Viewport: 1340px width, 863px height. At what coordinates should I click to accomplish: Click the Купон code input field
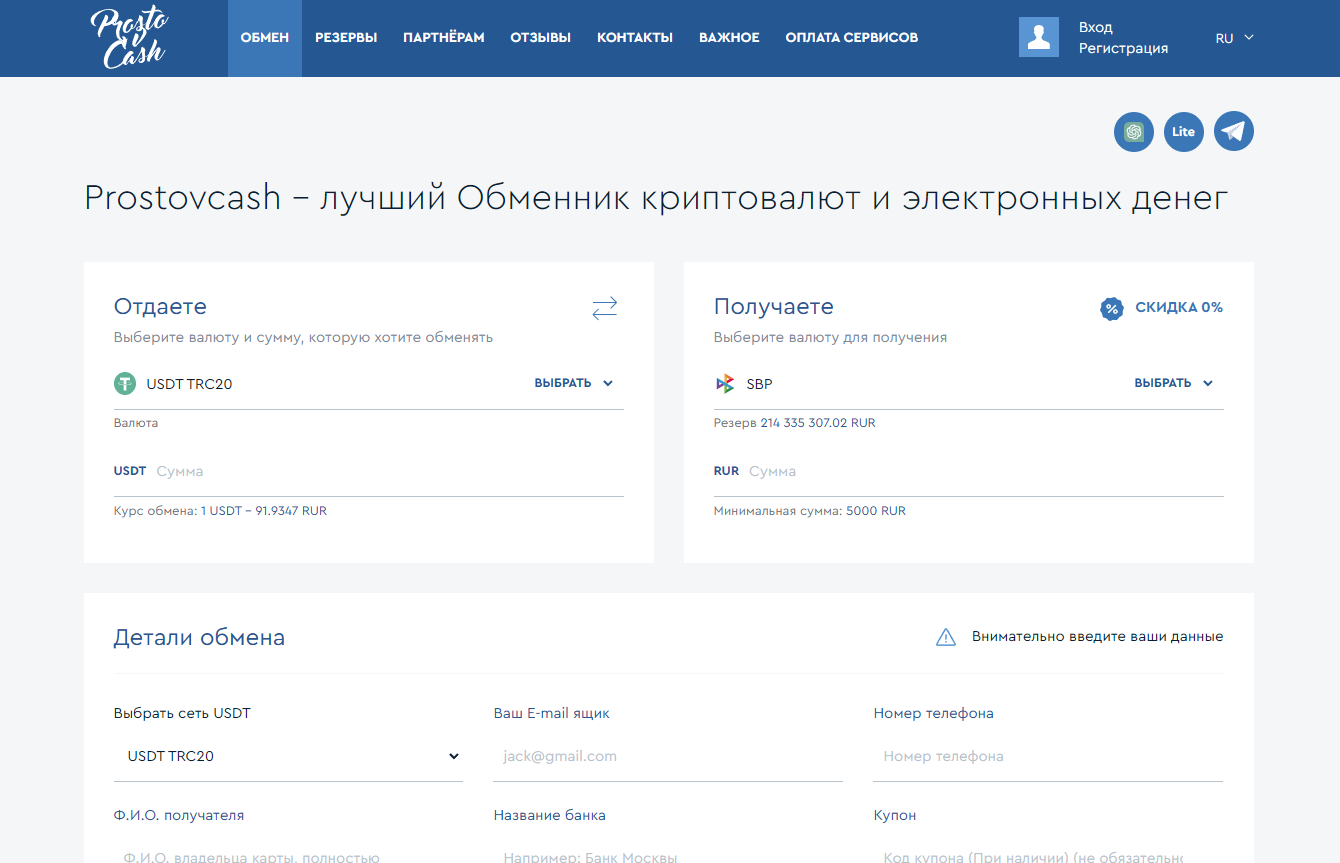(1048, 853)
